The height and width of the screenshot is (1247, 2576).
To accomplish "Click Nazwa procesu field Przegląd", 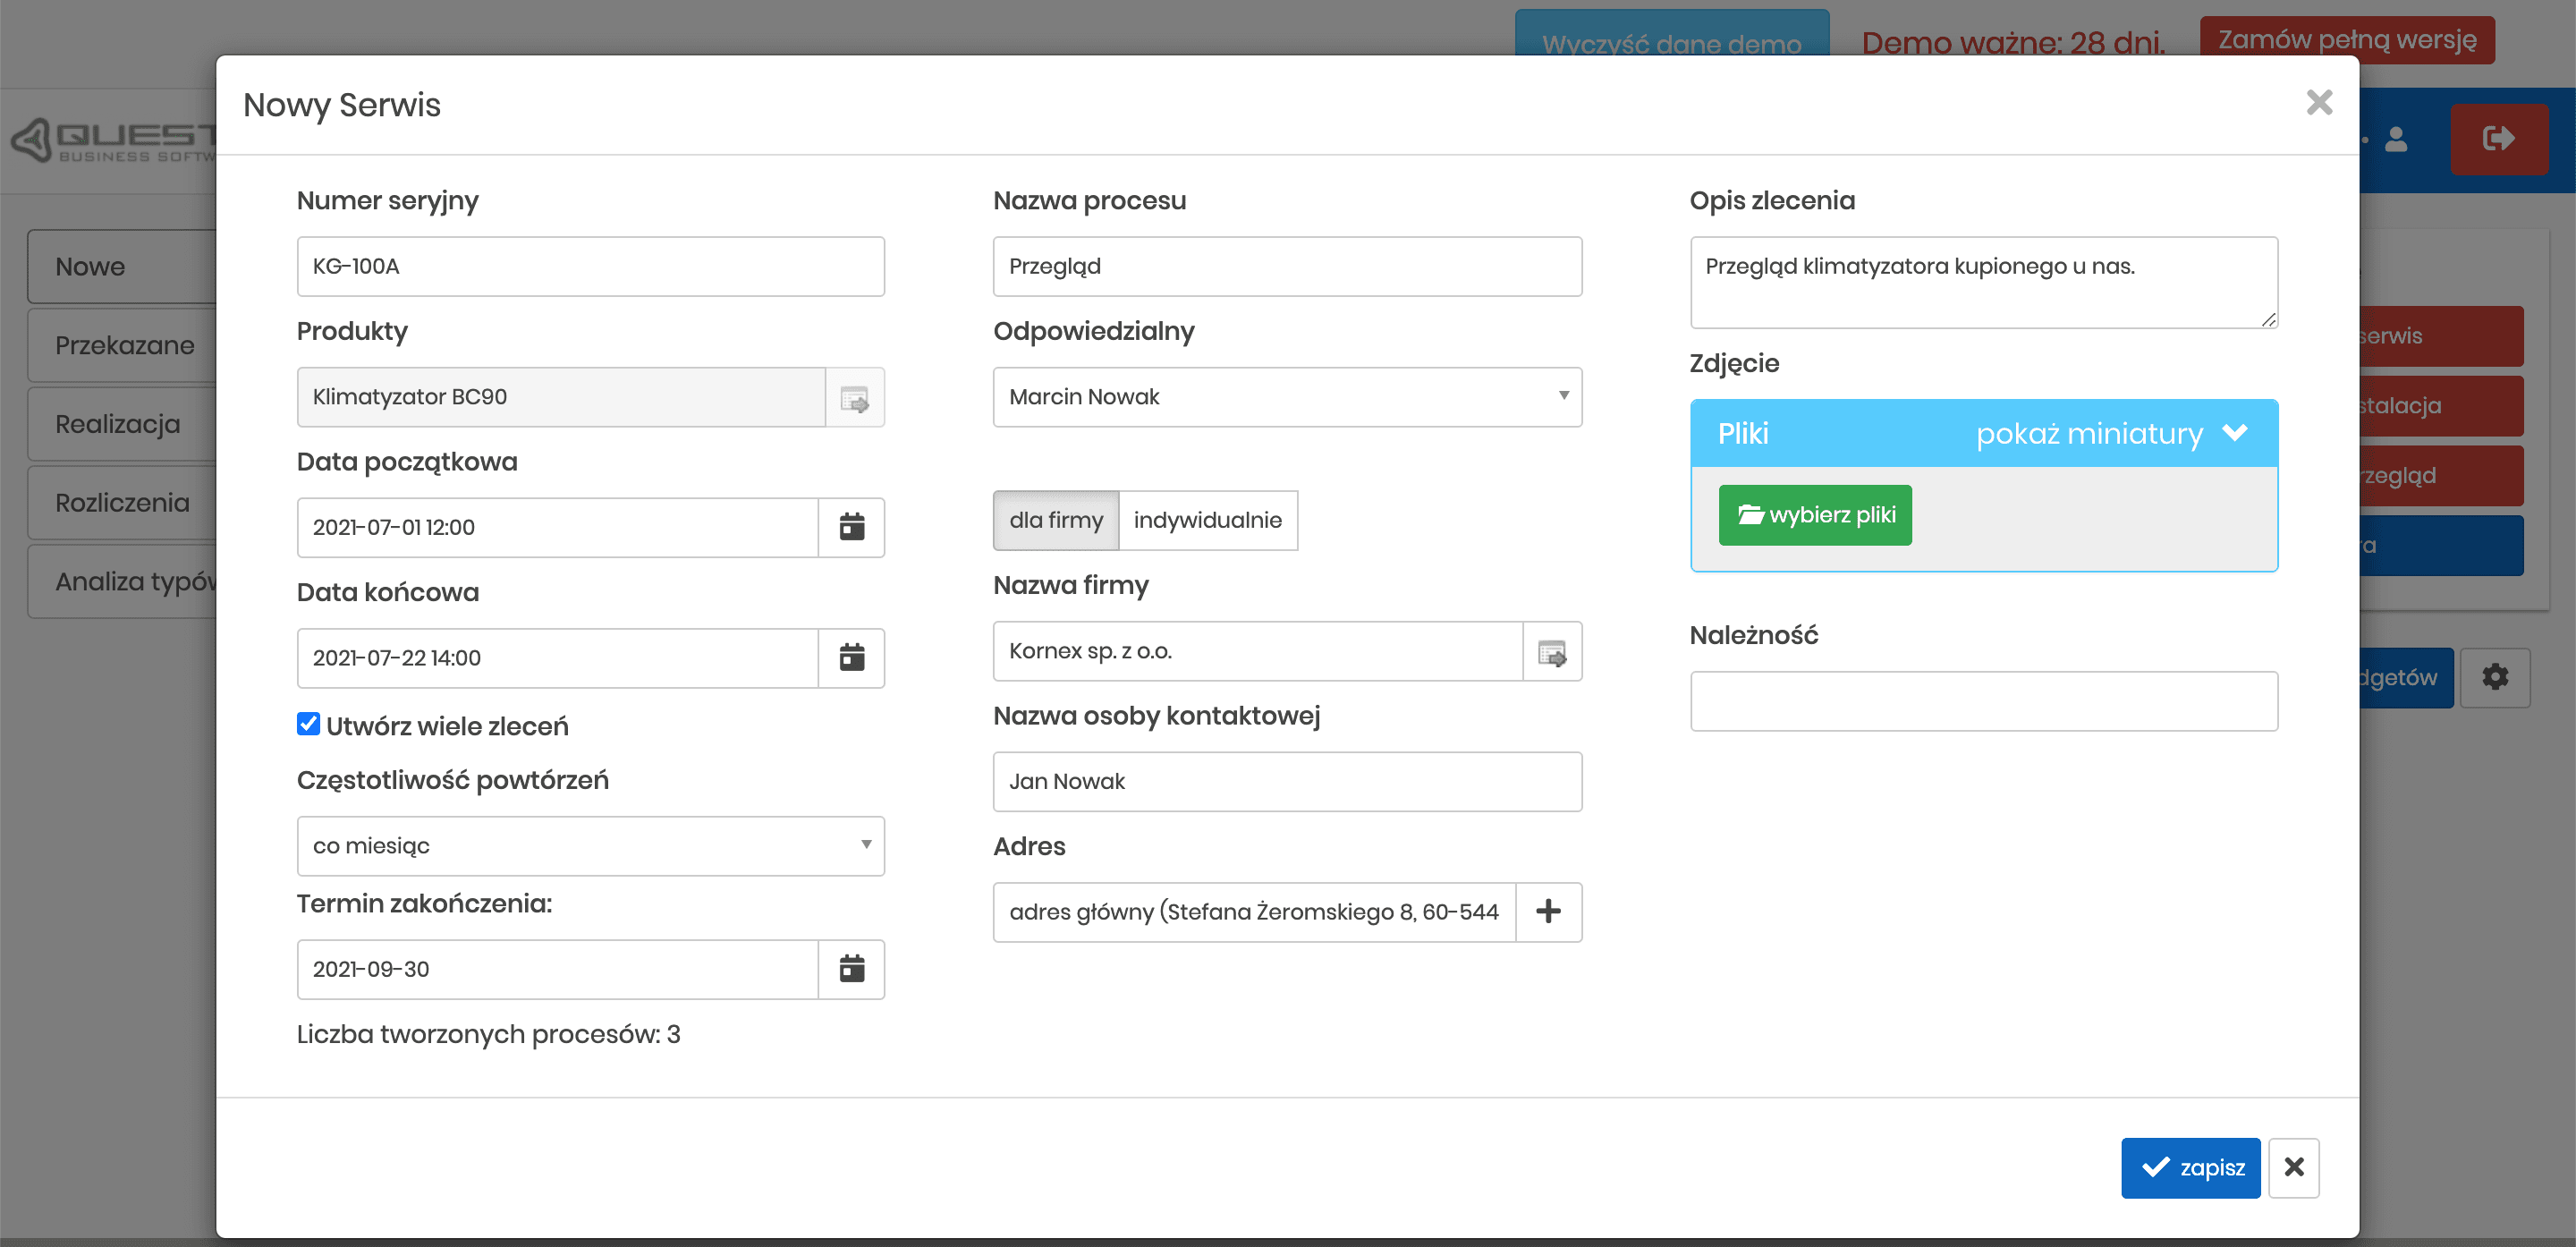I will tap(1287, 266).
